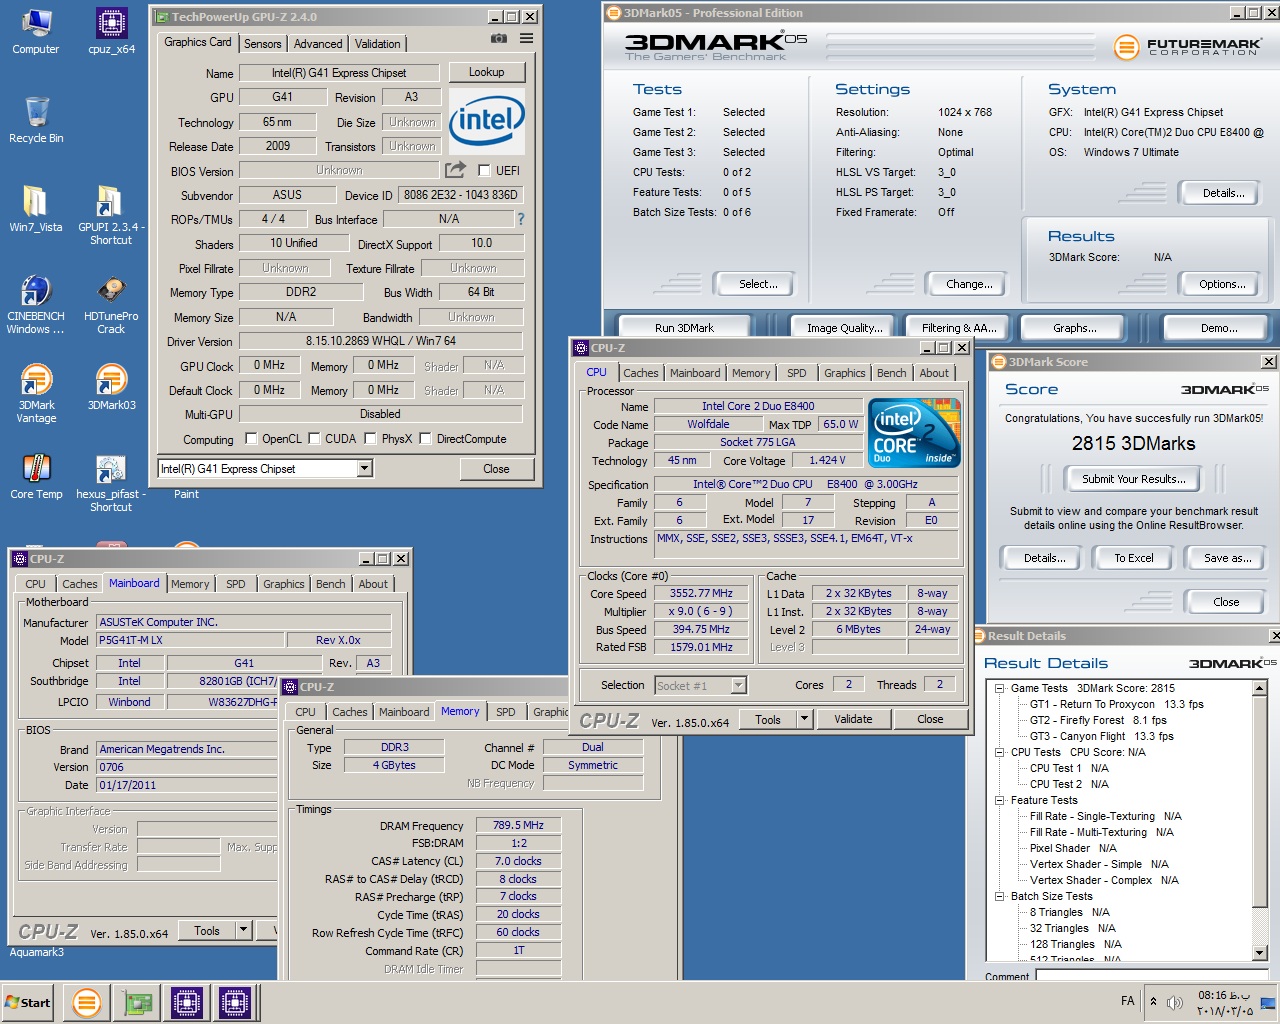
Task: Click Submit Your Results button
Action: click(x=1134, y=479)
